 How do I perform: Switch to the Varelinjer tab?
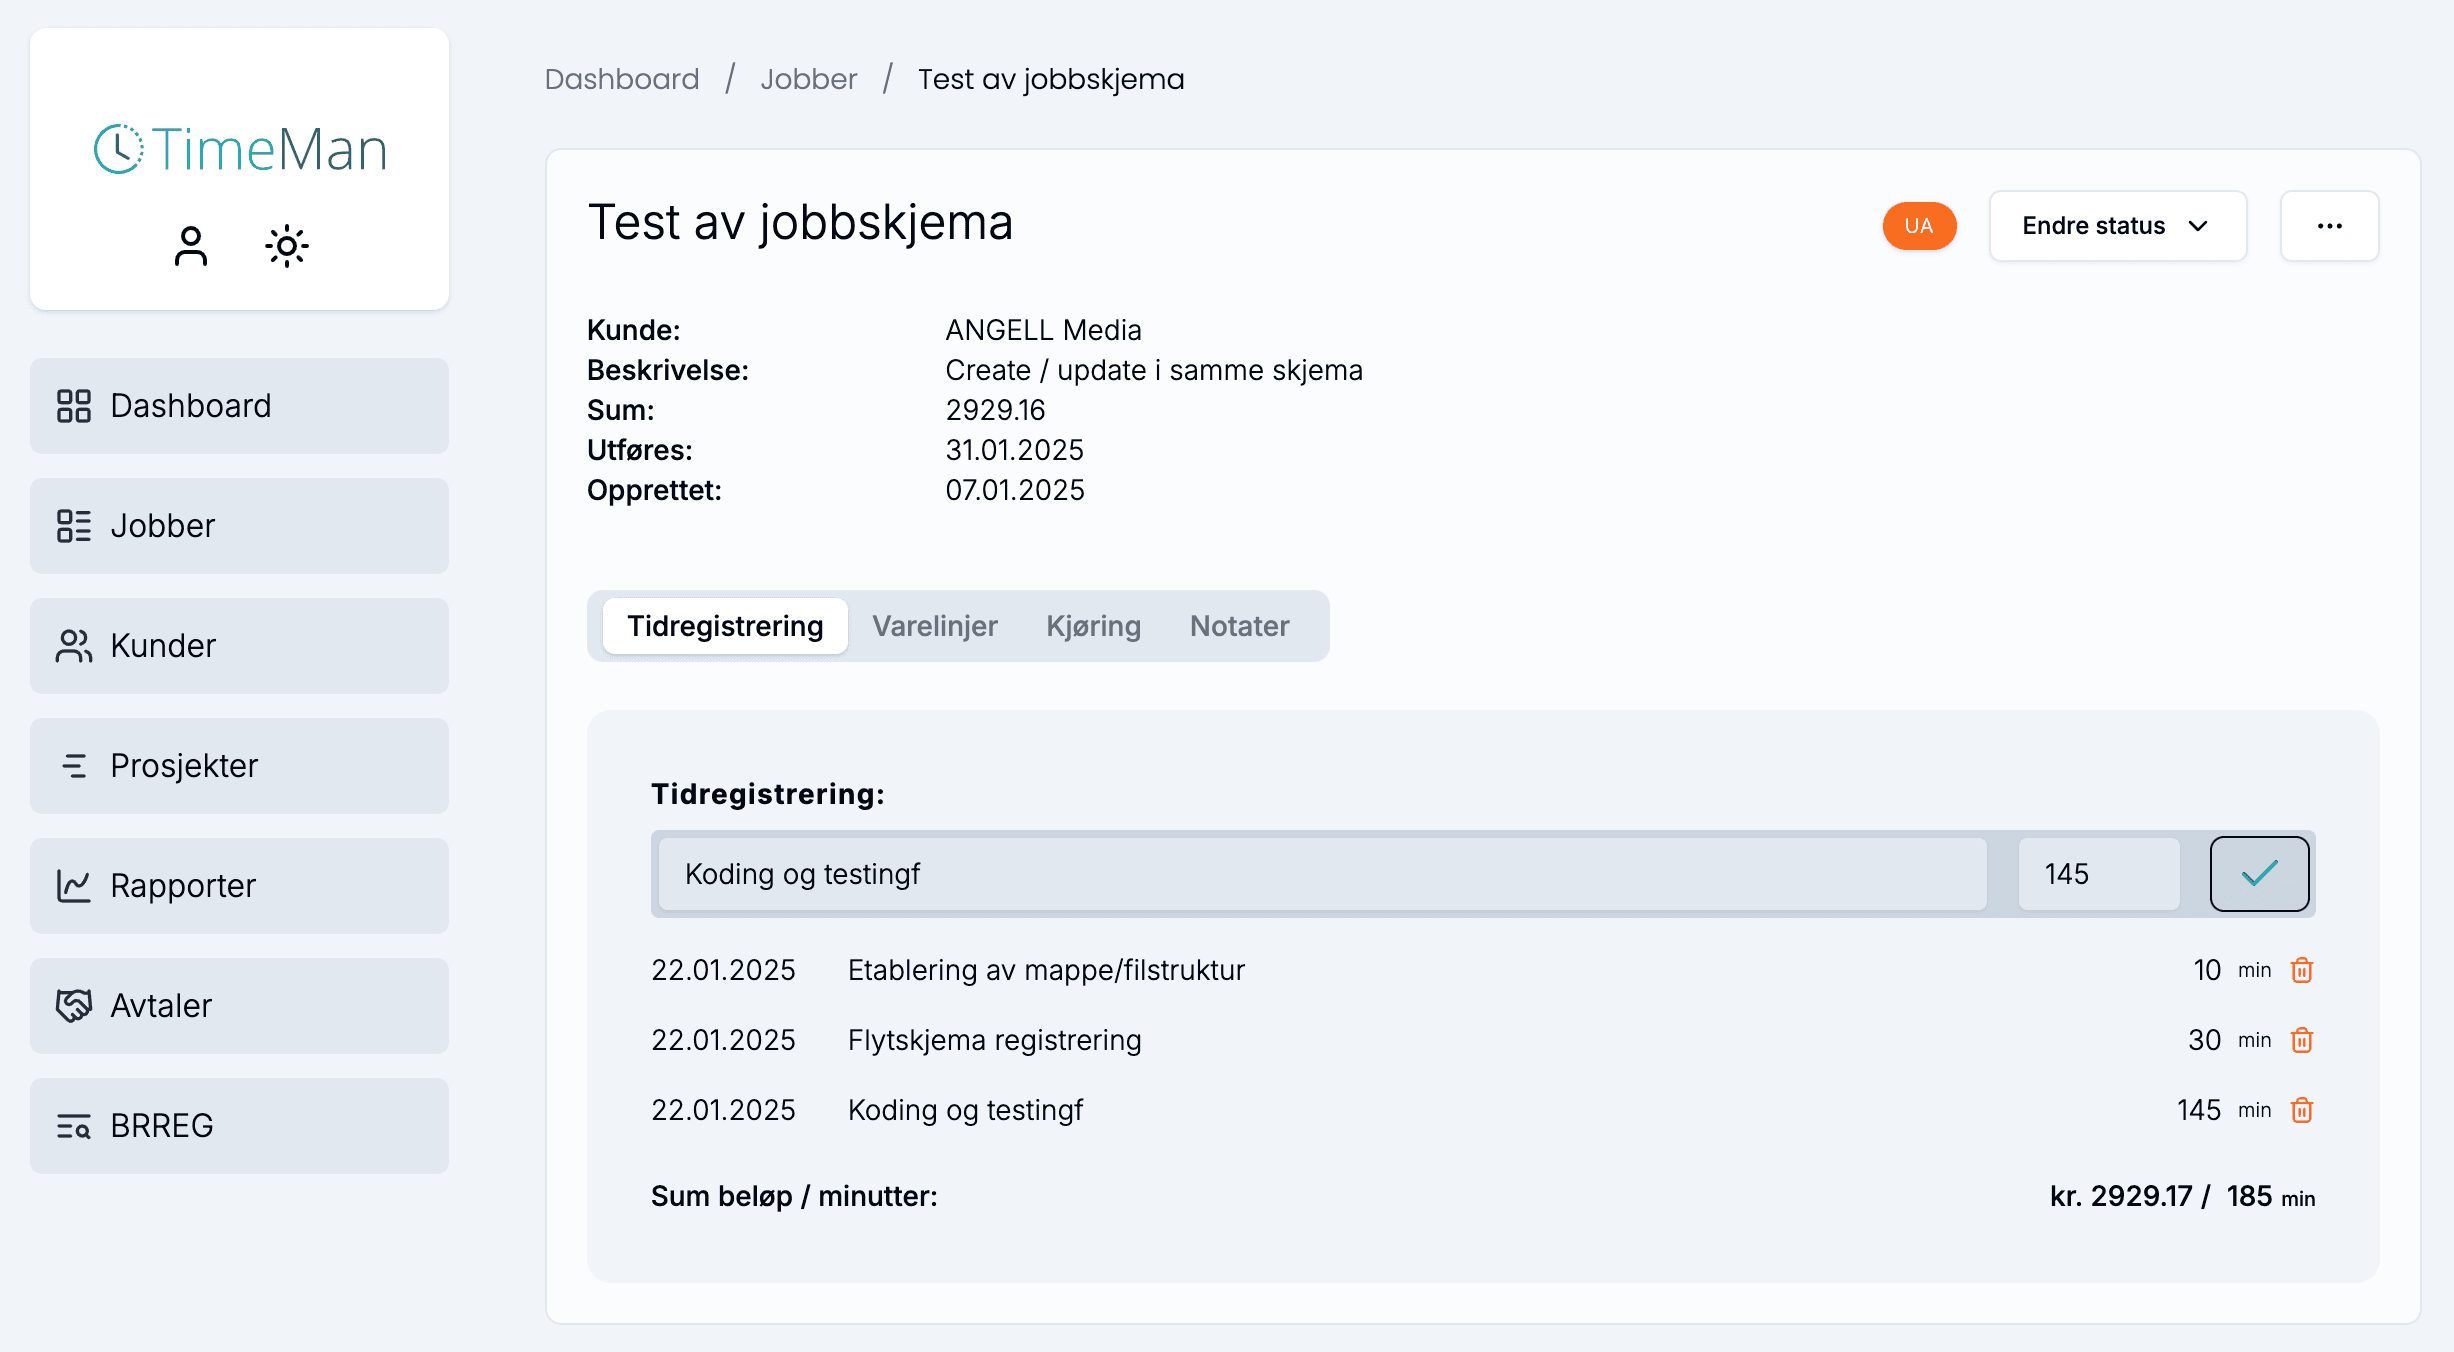(x=934, y=626)
